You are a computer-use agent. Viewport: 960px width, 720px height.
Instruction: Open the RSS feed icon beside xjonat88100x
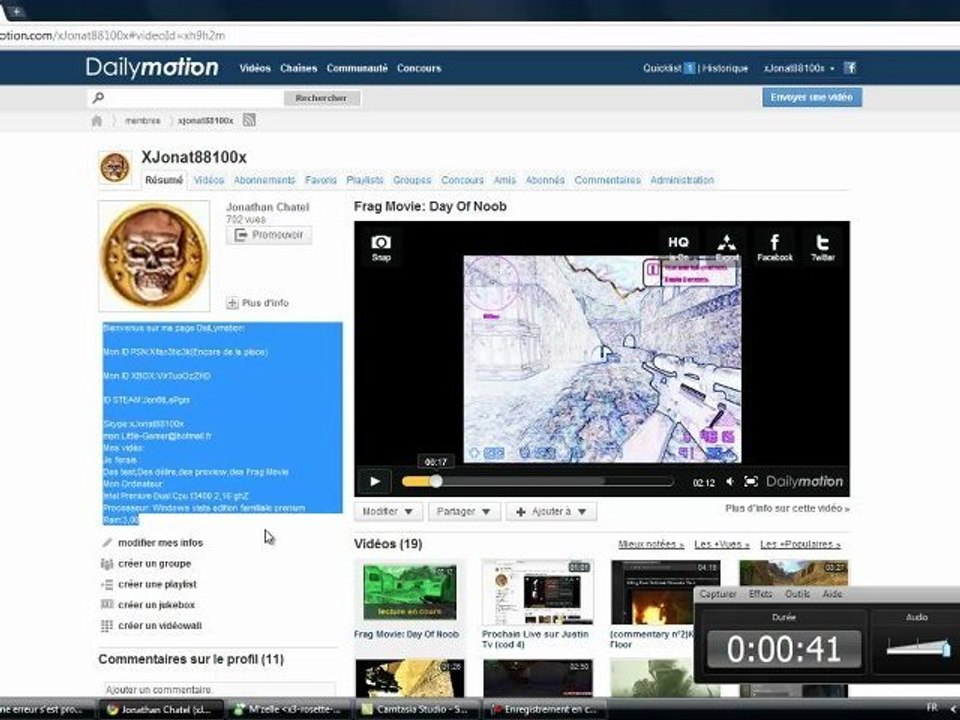[249, 120]
